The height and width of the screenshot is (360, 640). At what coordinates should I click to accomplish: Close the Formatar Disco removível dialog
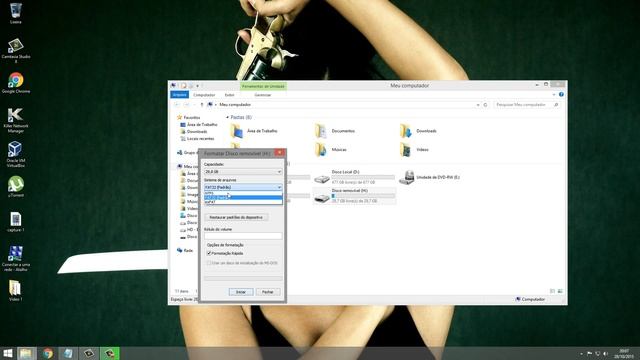coord(279,153)
